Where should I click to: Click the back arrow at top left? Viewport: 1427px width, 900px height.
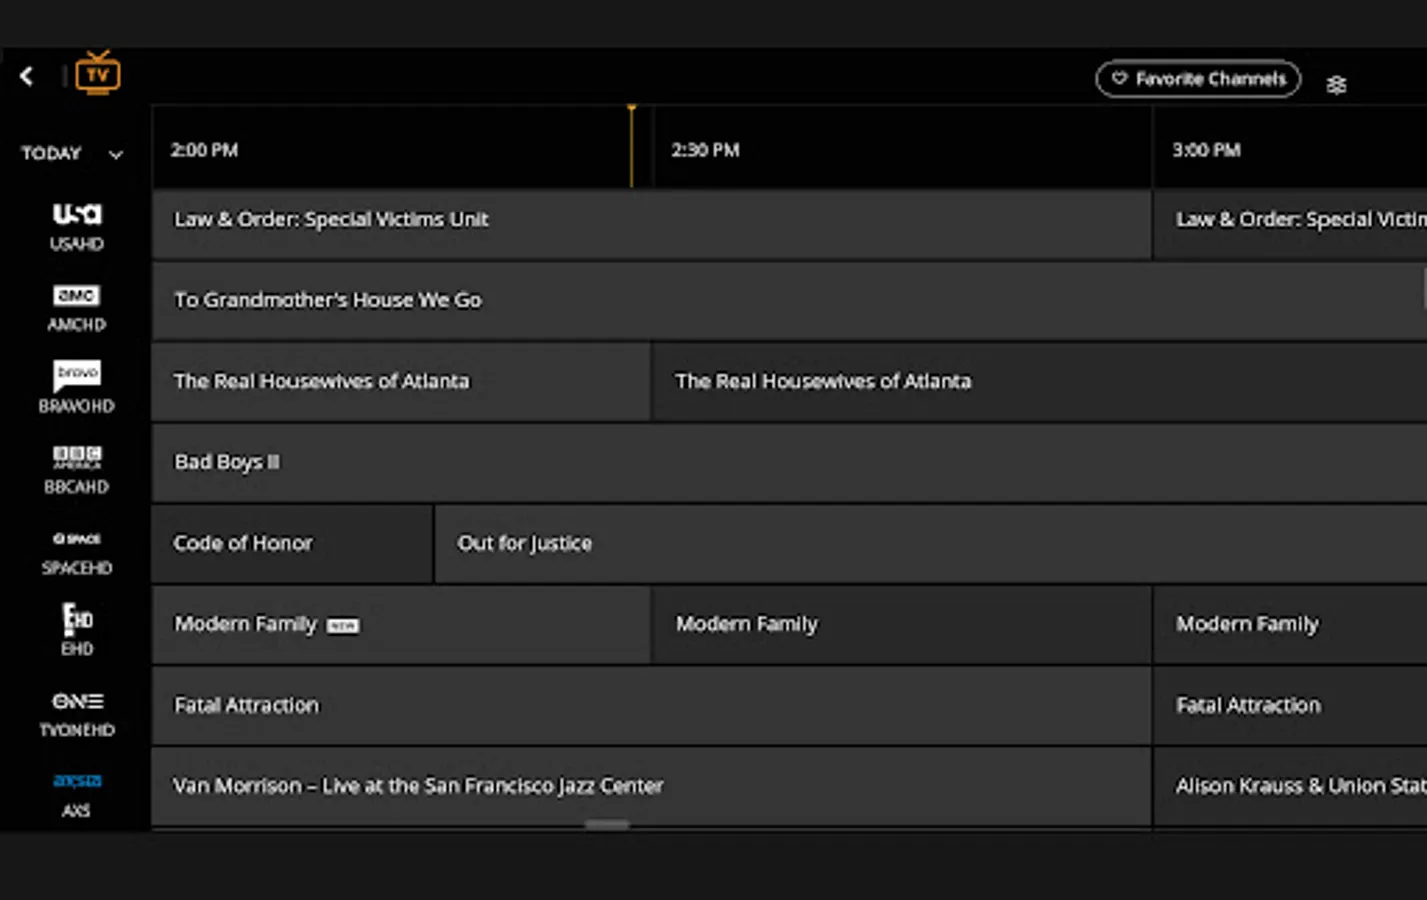click(x=27, y=75)
